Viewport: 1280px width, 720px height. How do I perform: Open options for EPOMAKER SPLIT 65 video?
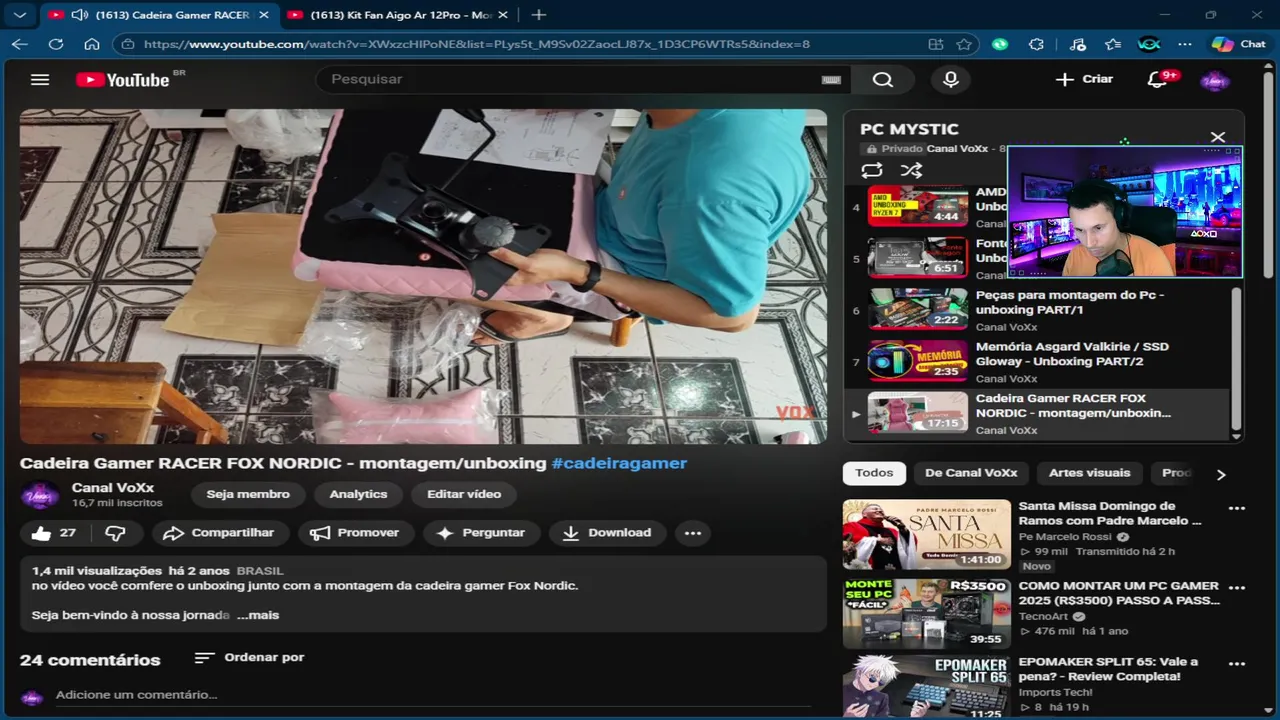click(1237, 663)
